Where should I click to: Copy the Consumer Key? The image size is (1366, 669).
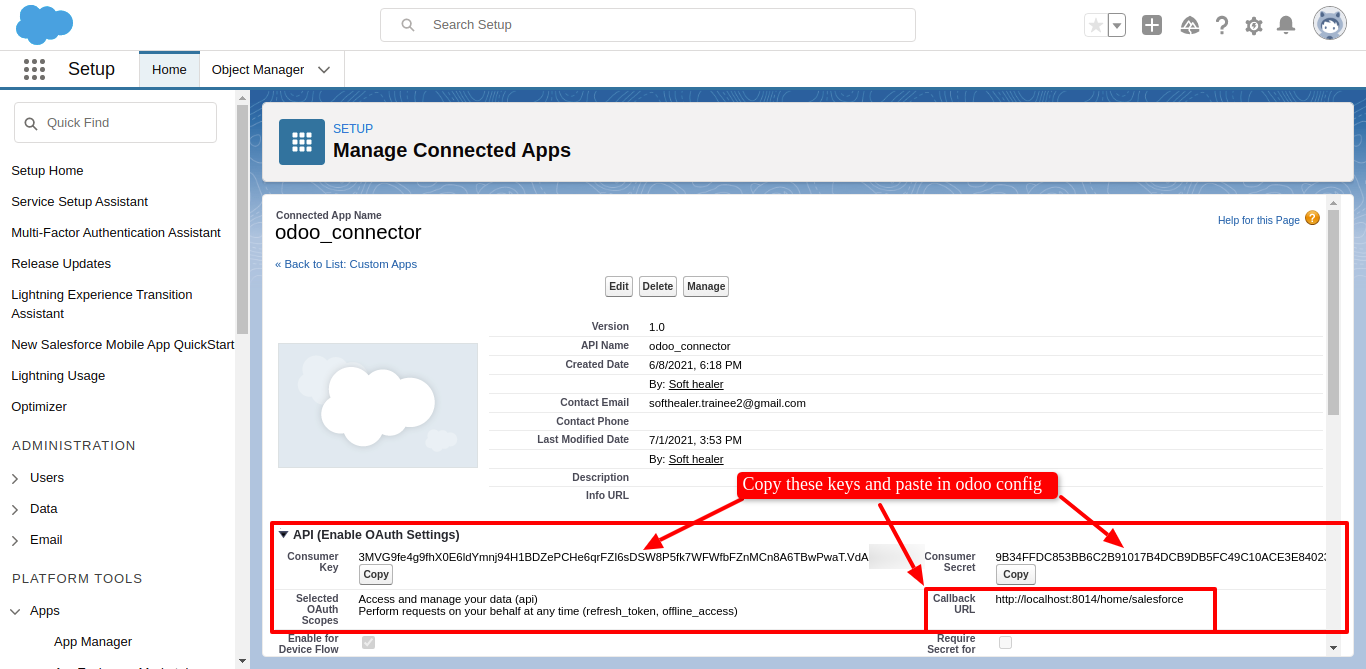coord(376,574)
